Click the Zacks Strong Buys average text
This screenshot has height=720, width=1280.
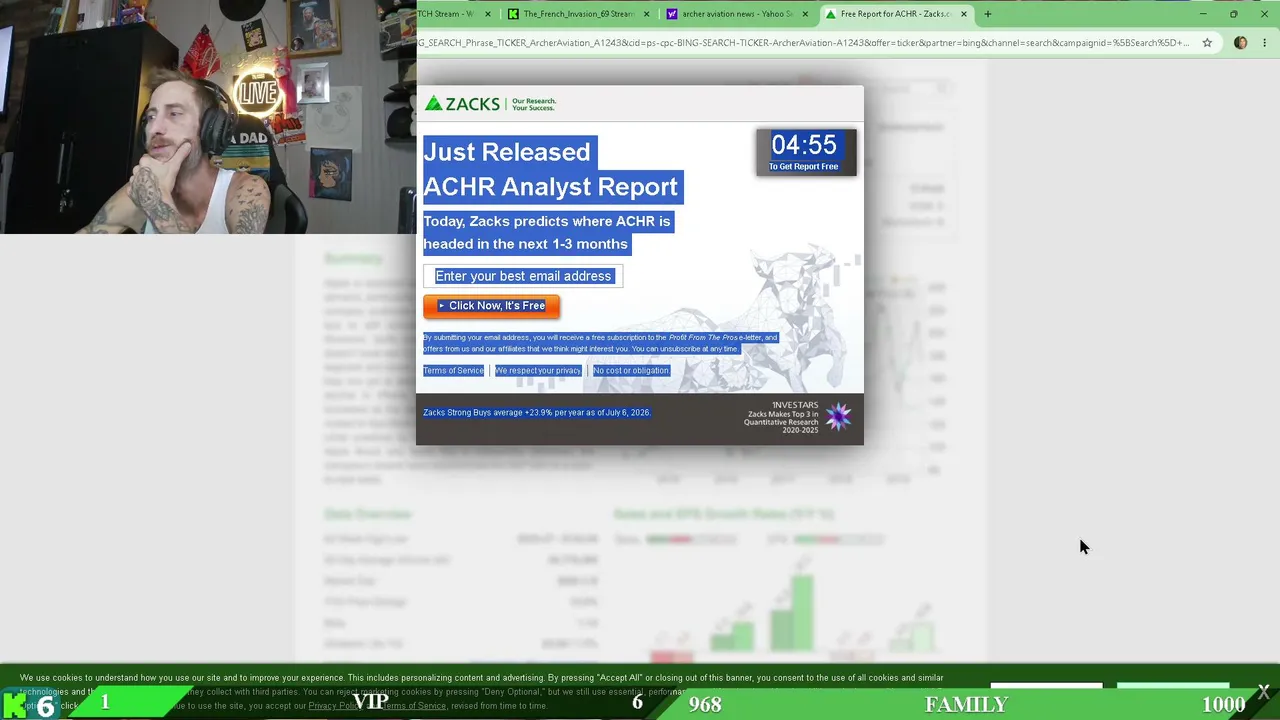537,413
